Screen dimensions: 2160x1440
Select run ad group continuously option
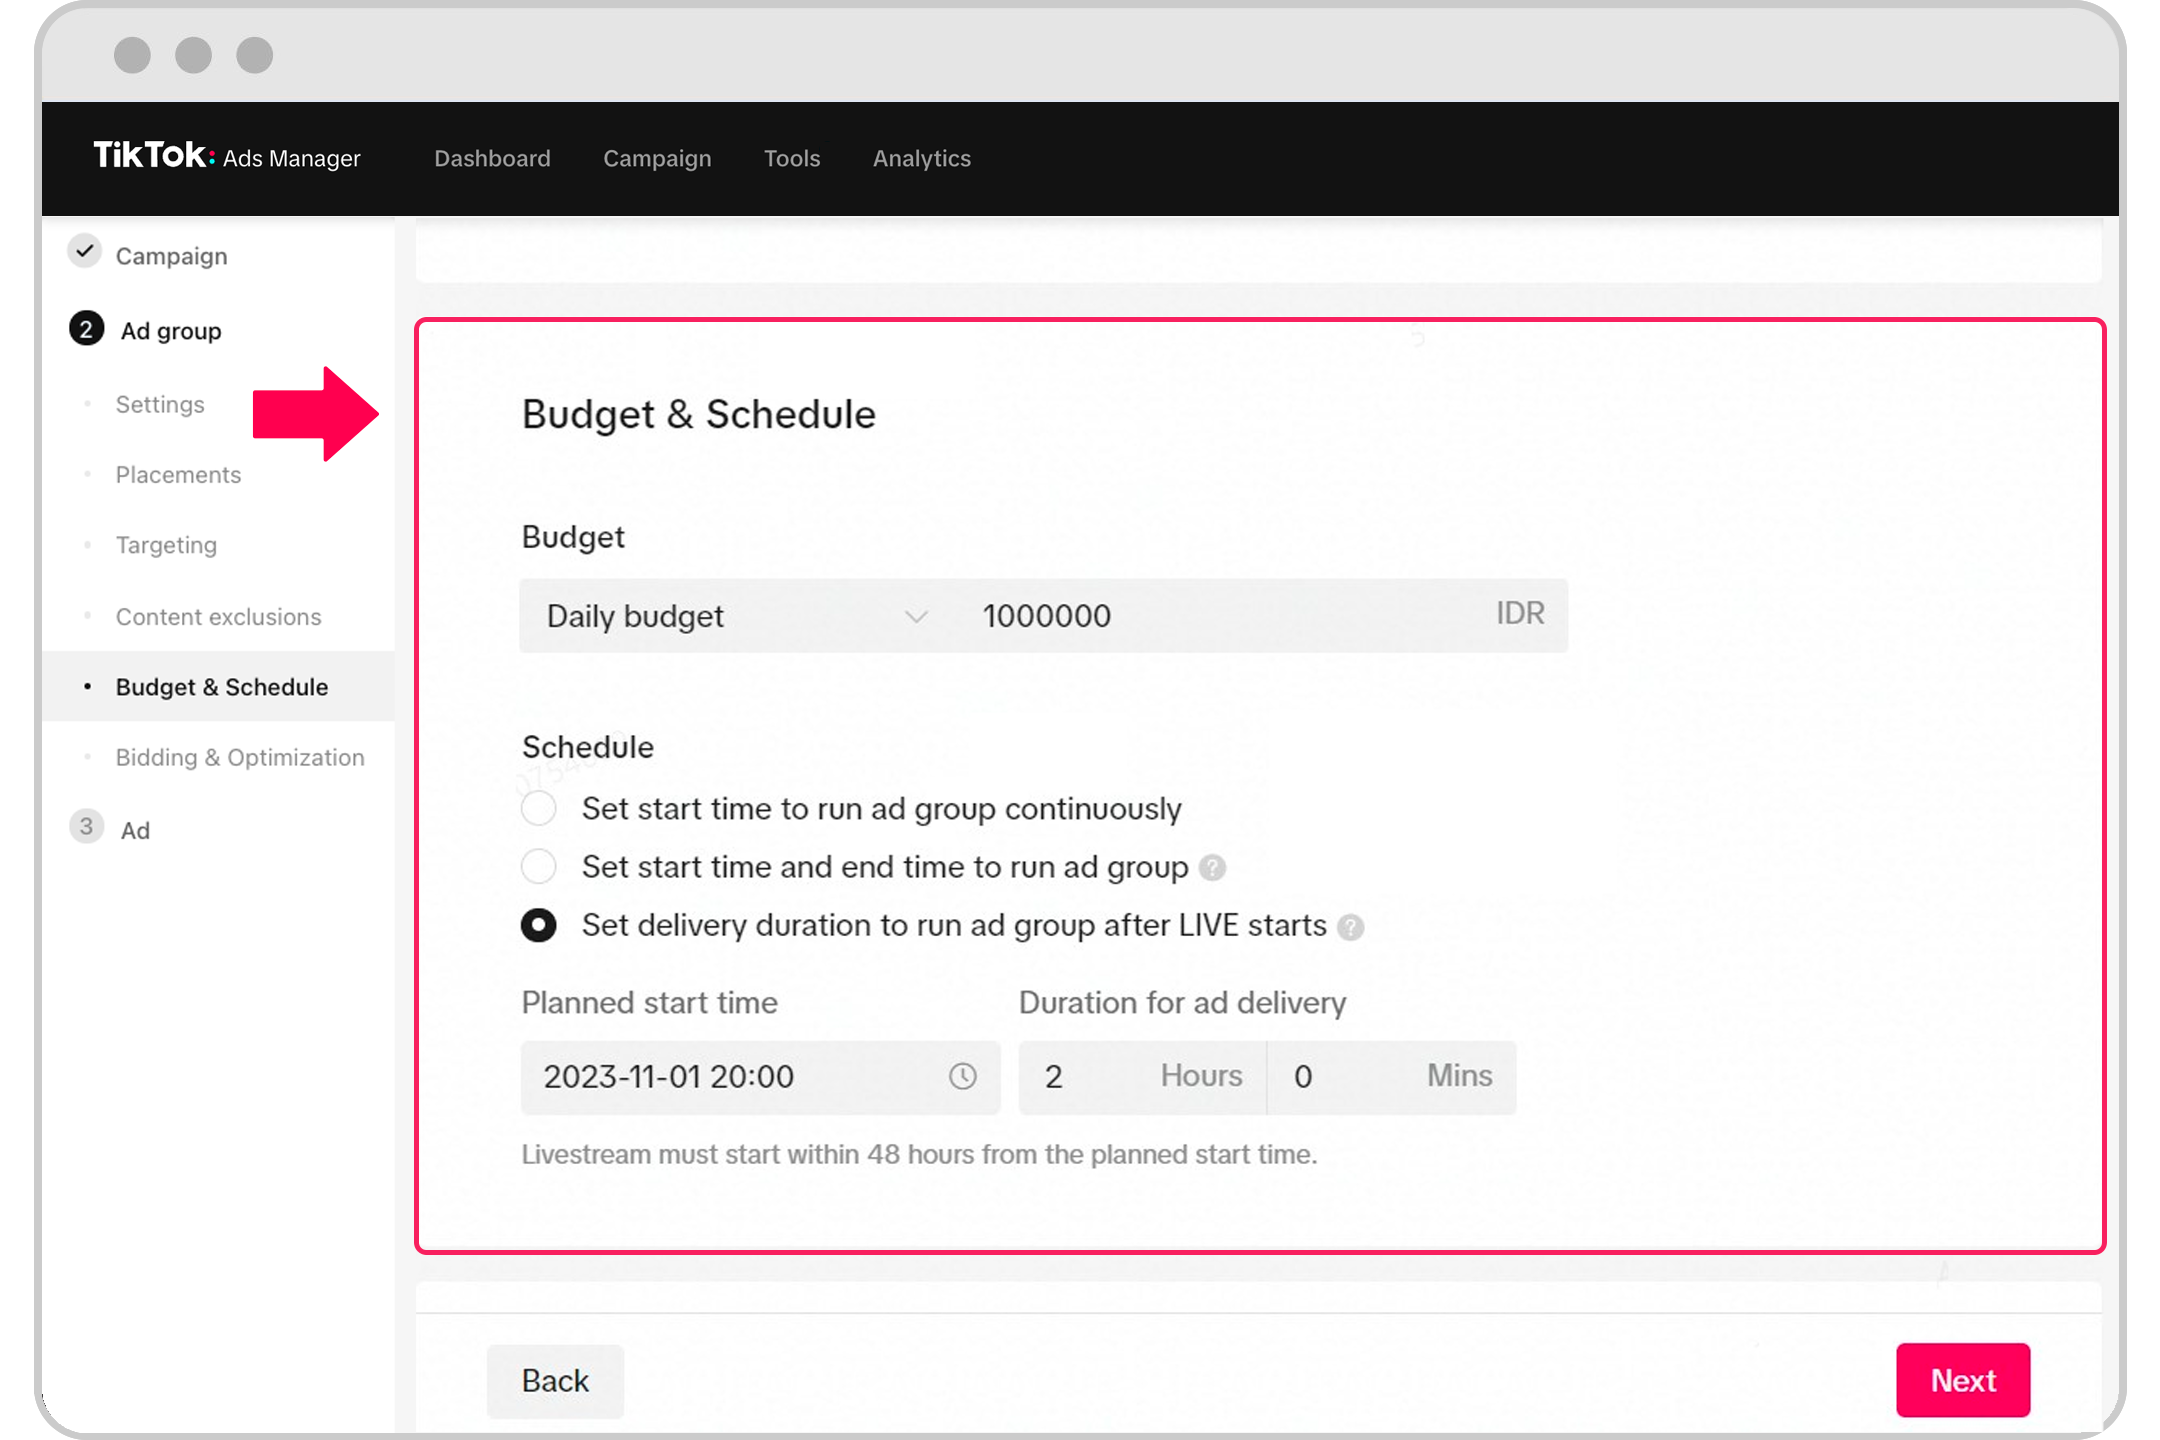[x=539, y=808]
